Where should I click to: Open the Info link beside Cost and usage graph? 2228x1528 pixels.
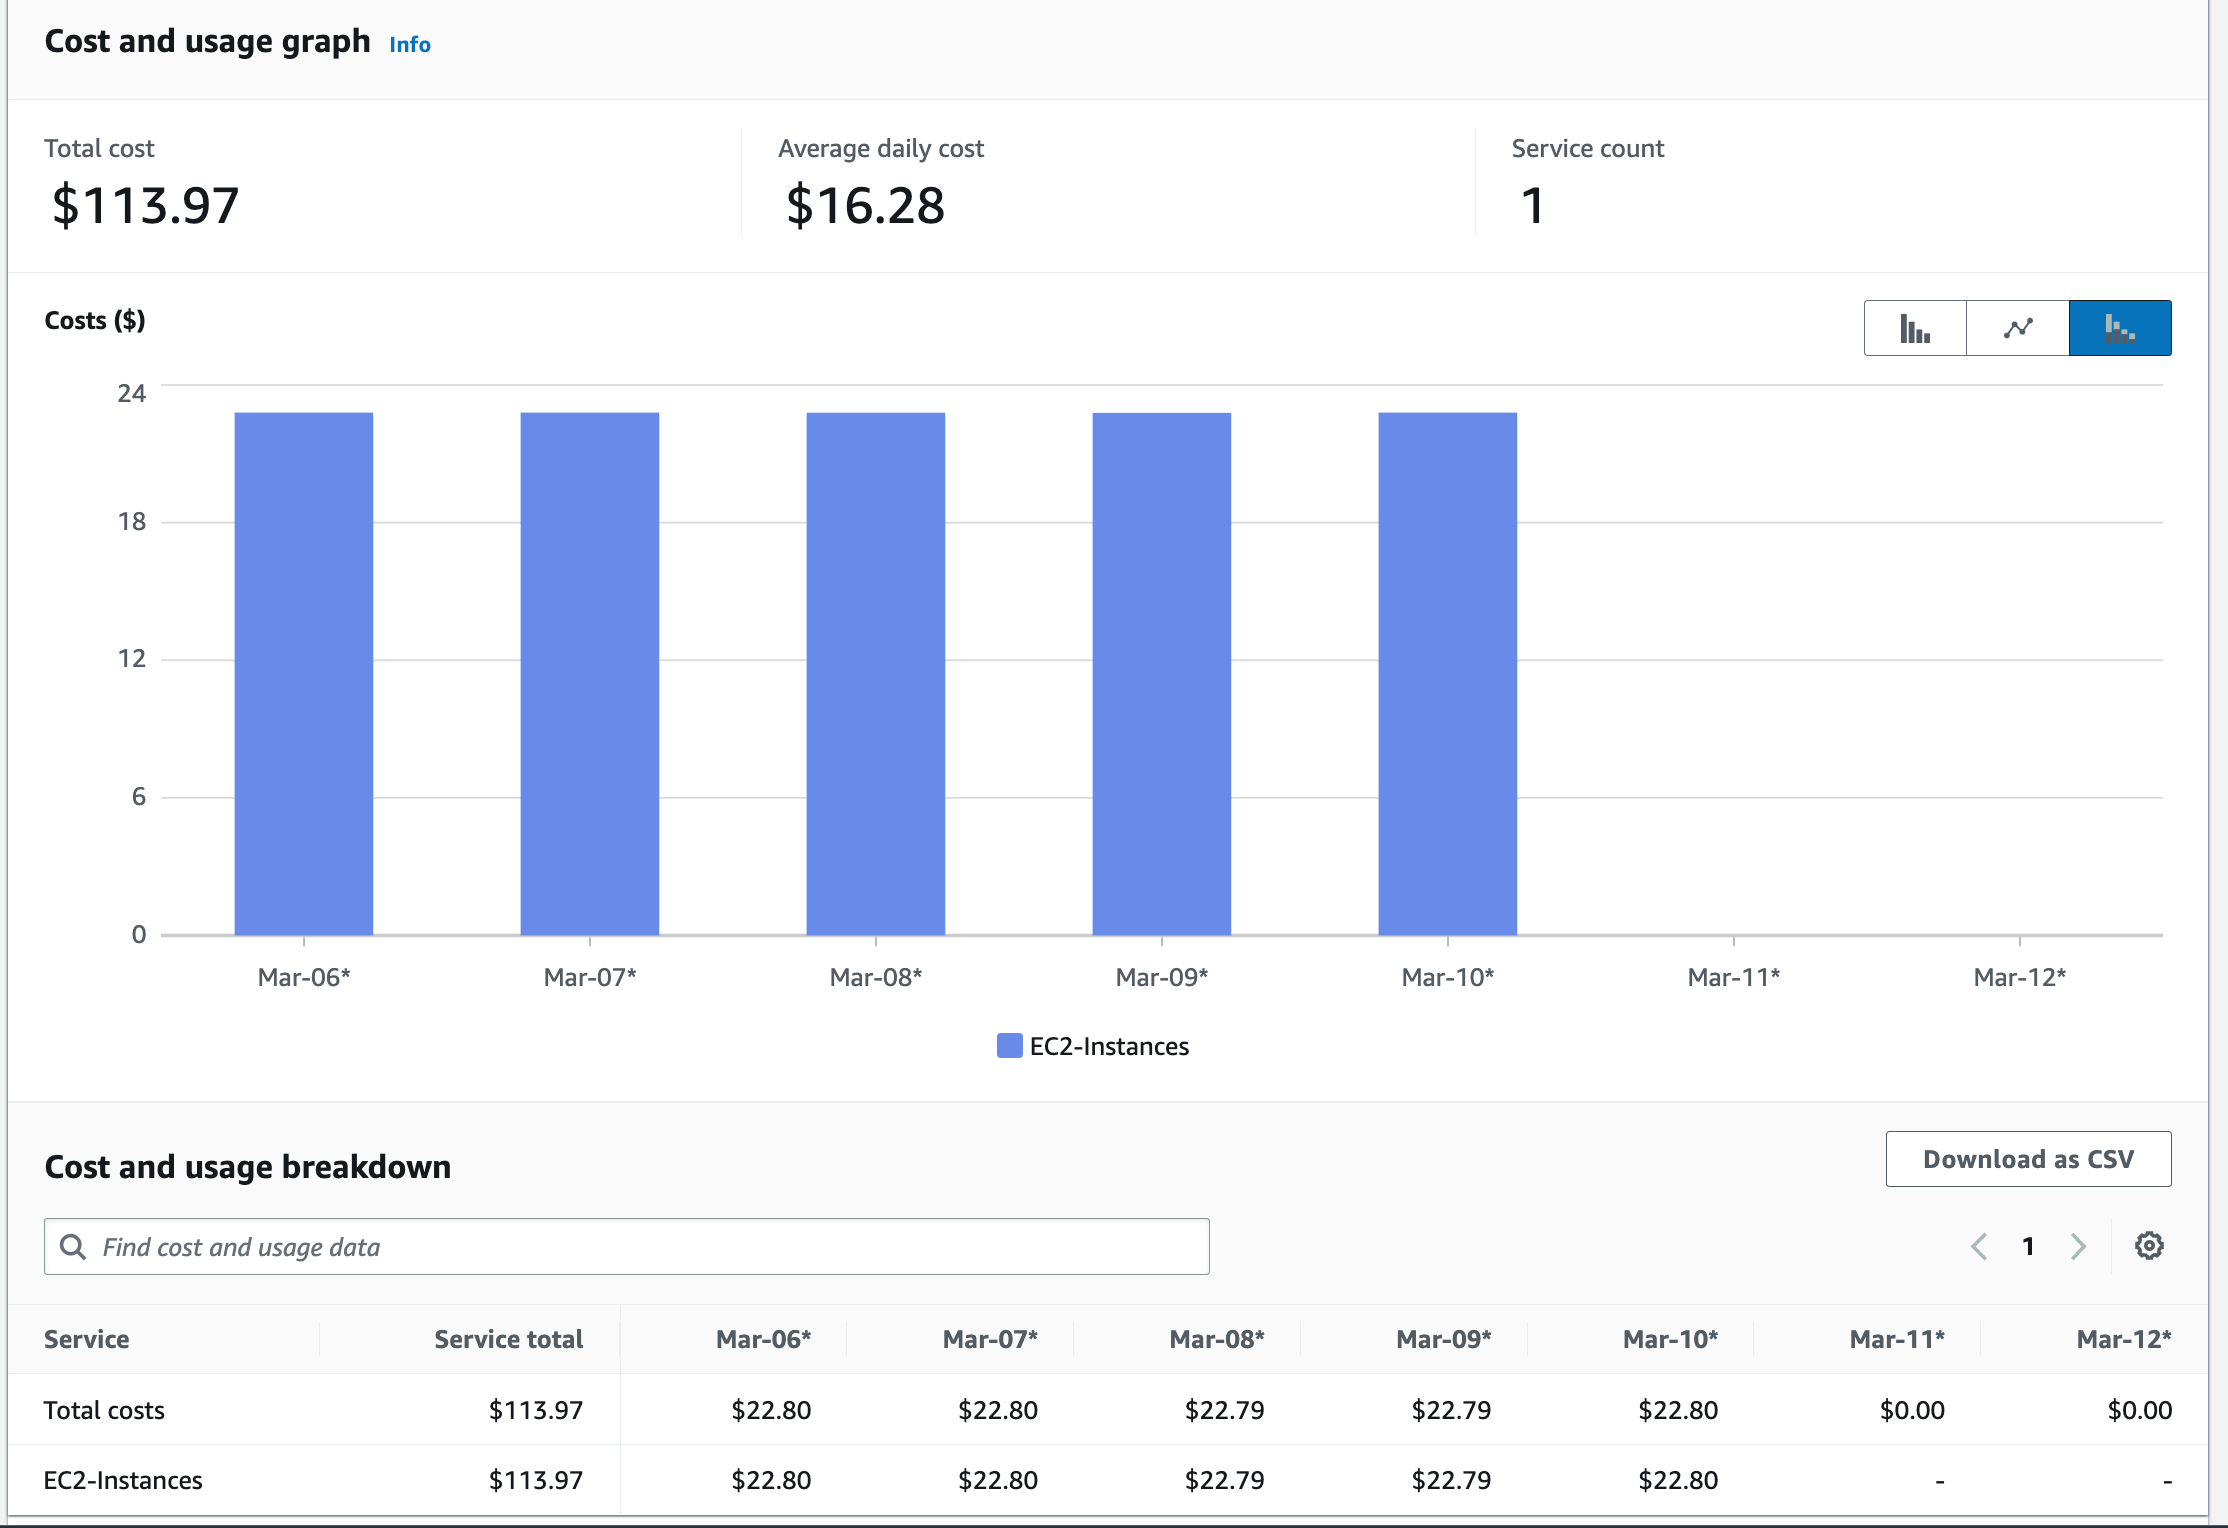click(409, 44)
